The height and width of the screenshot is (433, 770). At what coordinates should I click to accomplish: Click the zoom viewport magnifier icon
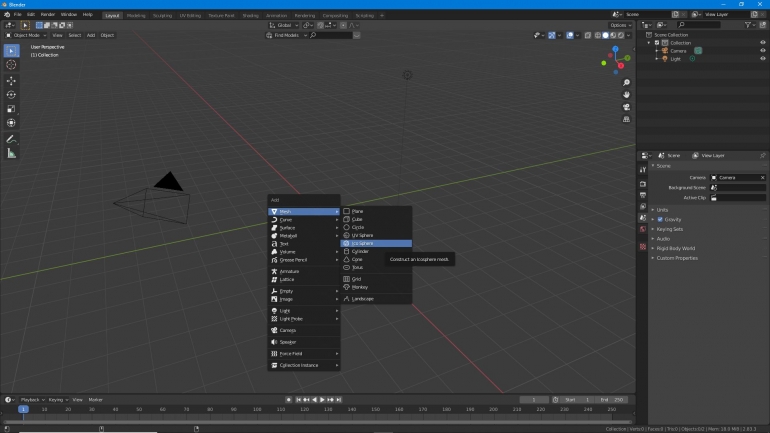(x=626, y=83)
